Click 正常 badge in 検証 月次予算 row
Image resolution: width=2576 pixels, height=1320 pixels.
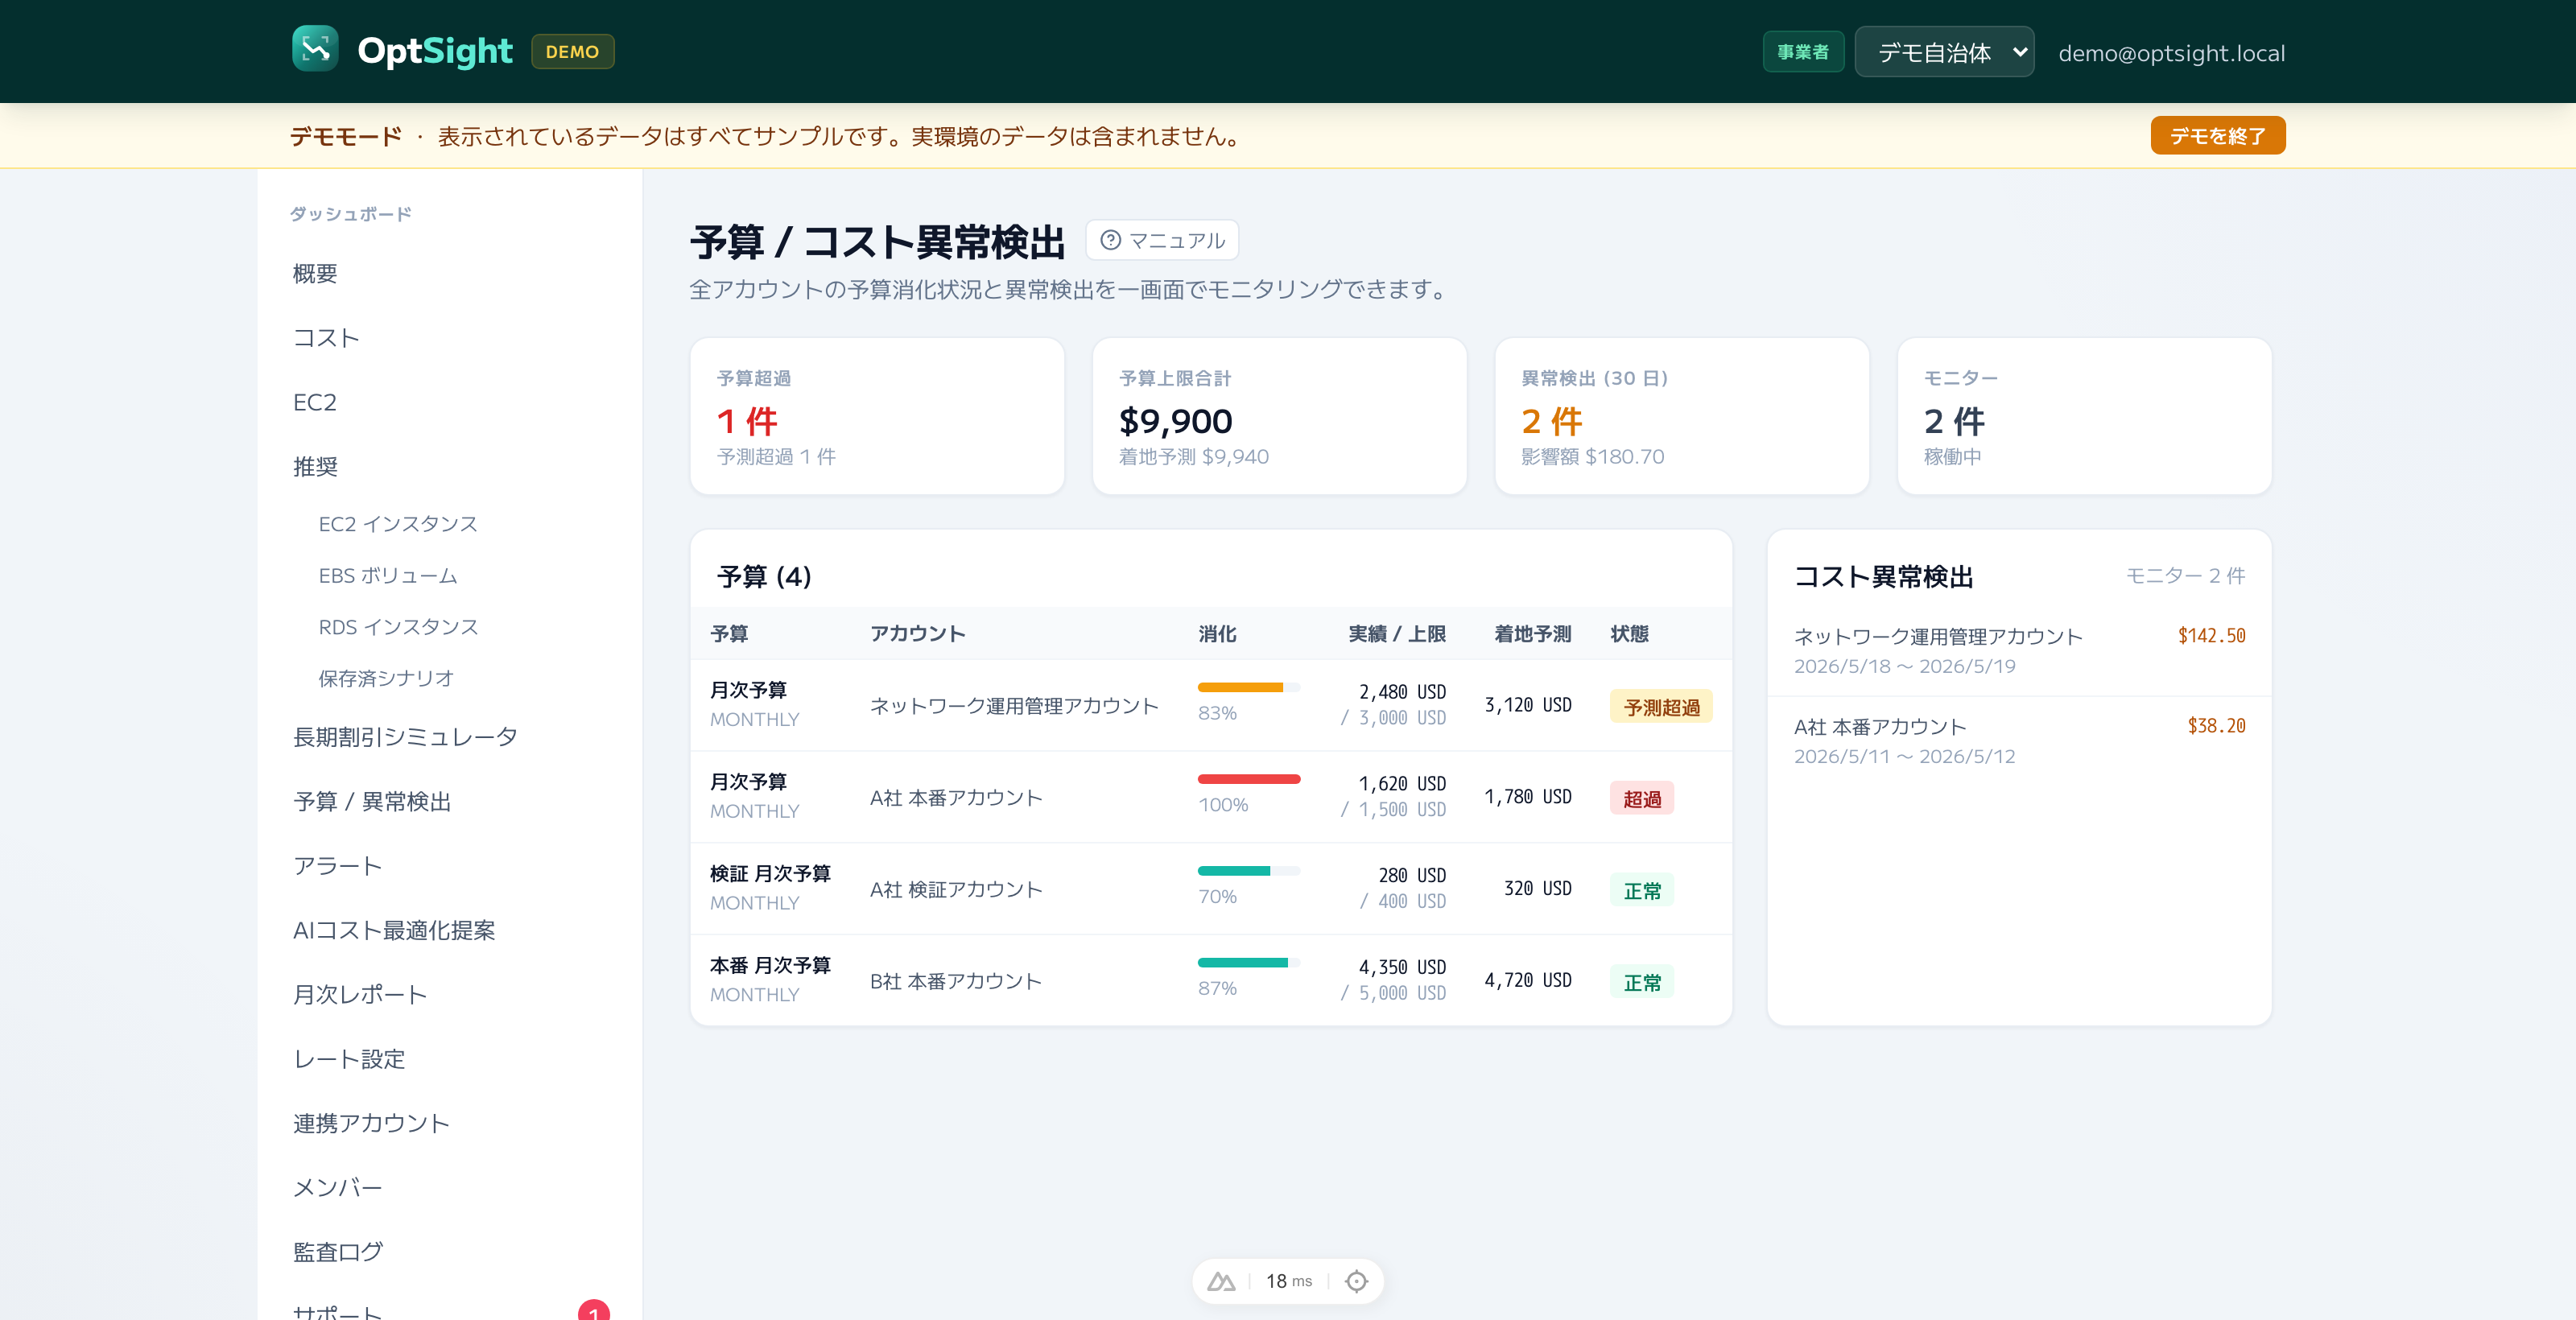point(1642,890)
